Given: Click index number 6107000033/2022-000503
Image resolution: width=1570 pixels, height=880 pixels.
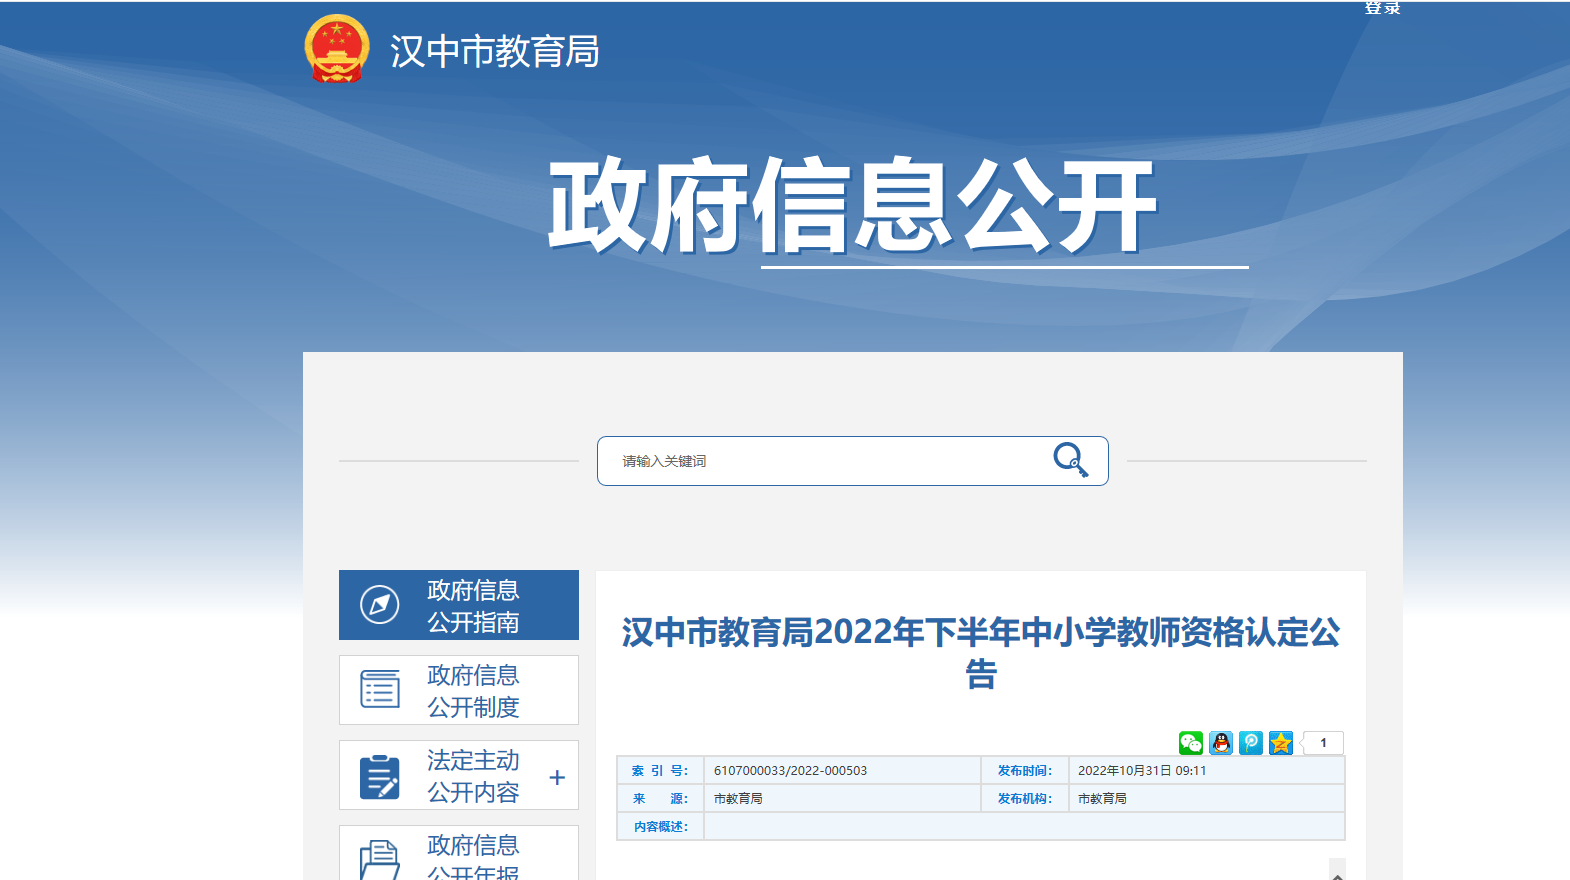Looking at the screenshot, I should pyautogui.click(x=790, y=771).
